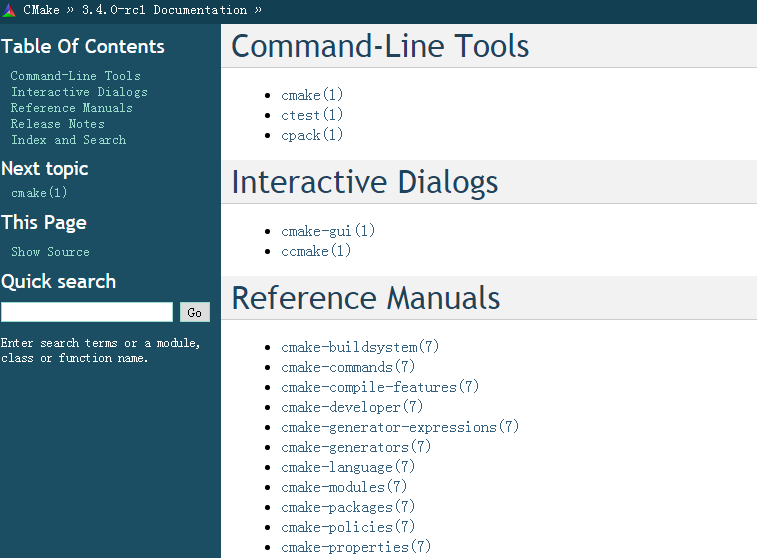Open cmake(1) under Command-Line Tools
The image size is (757, 558).
pyautogui.click(x=312, y=95)
